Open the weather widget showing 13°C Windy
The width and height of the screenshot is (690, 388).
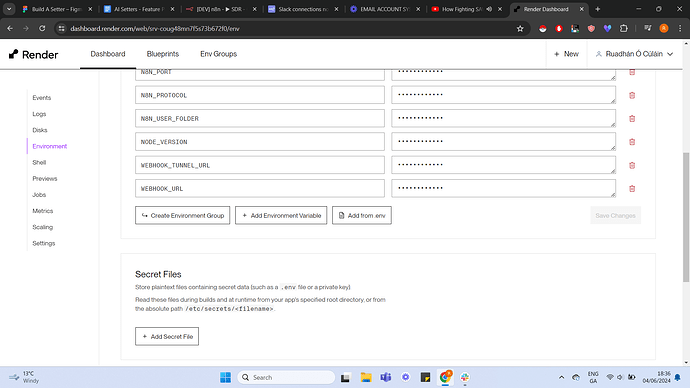24,377
